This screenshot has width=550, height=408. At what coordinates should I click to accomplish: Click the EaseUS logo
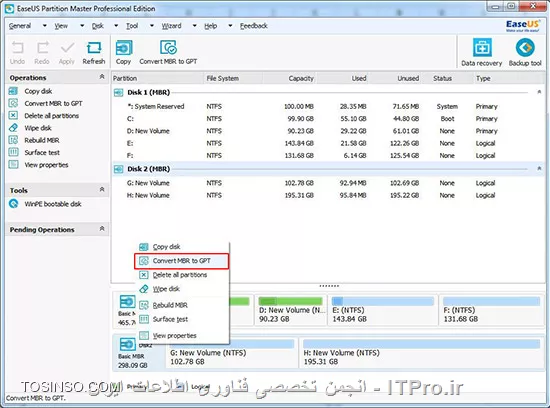point(522,26)
